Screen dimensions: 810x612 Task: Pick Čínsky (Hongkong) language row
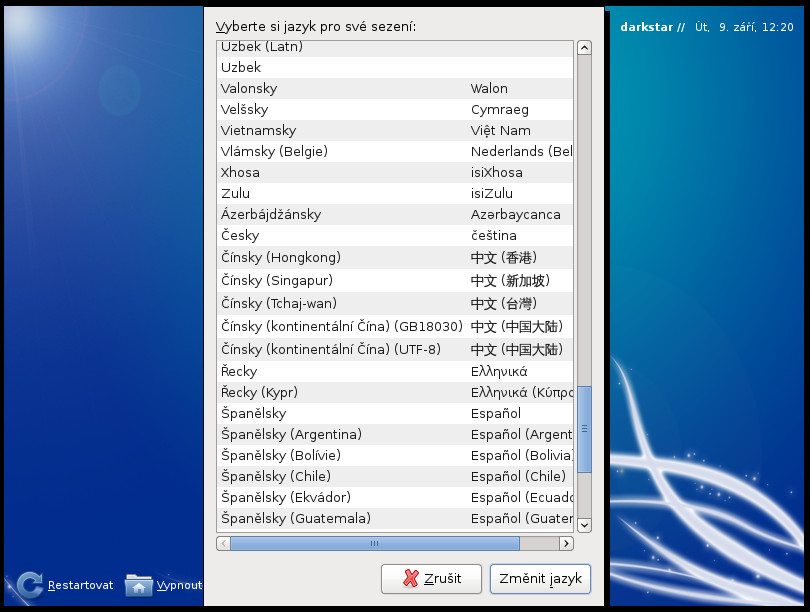point(395,257)
